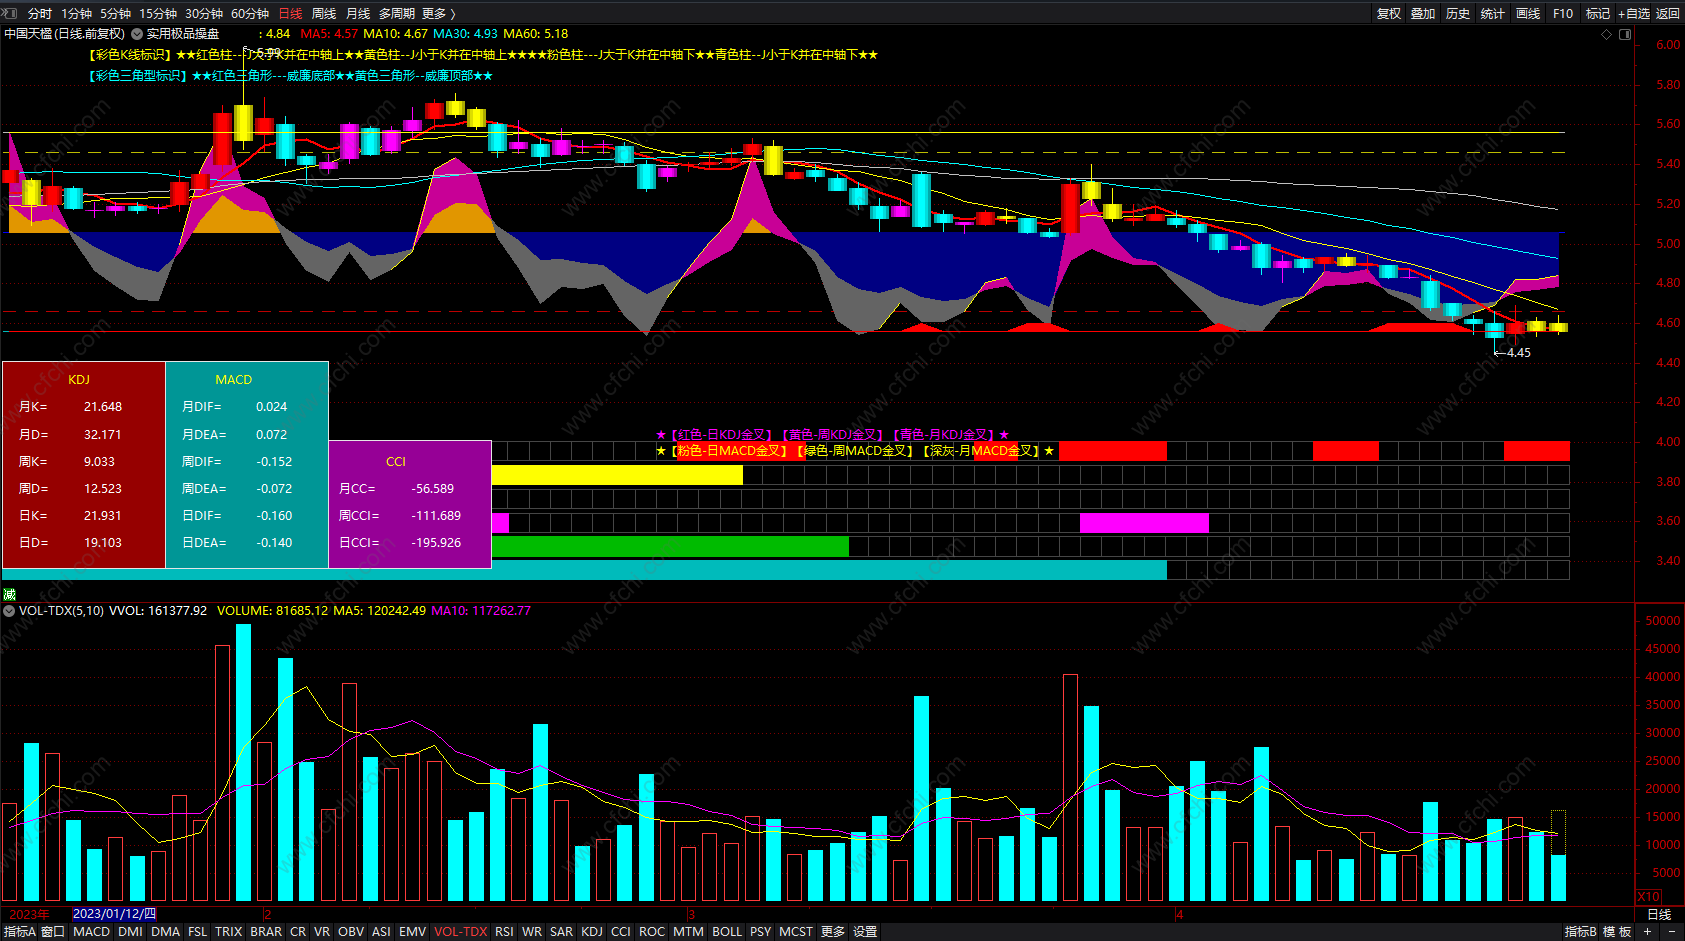Select the VOL-TDX indicator tab
Screen dimensions: 1685x941
click(x=461, y=931)
